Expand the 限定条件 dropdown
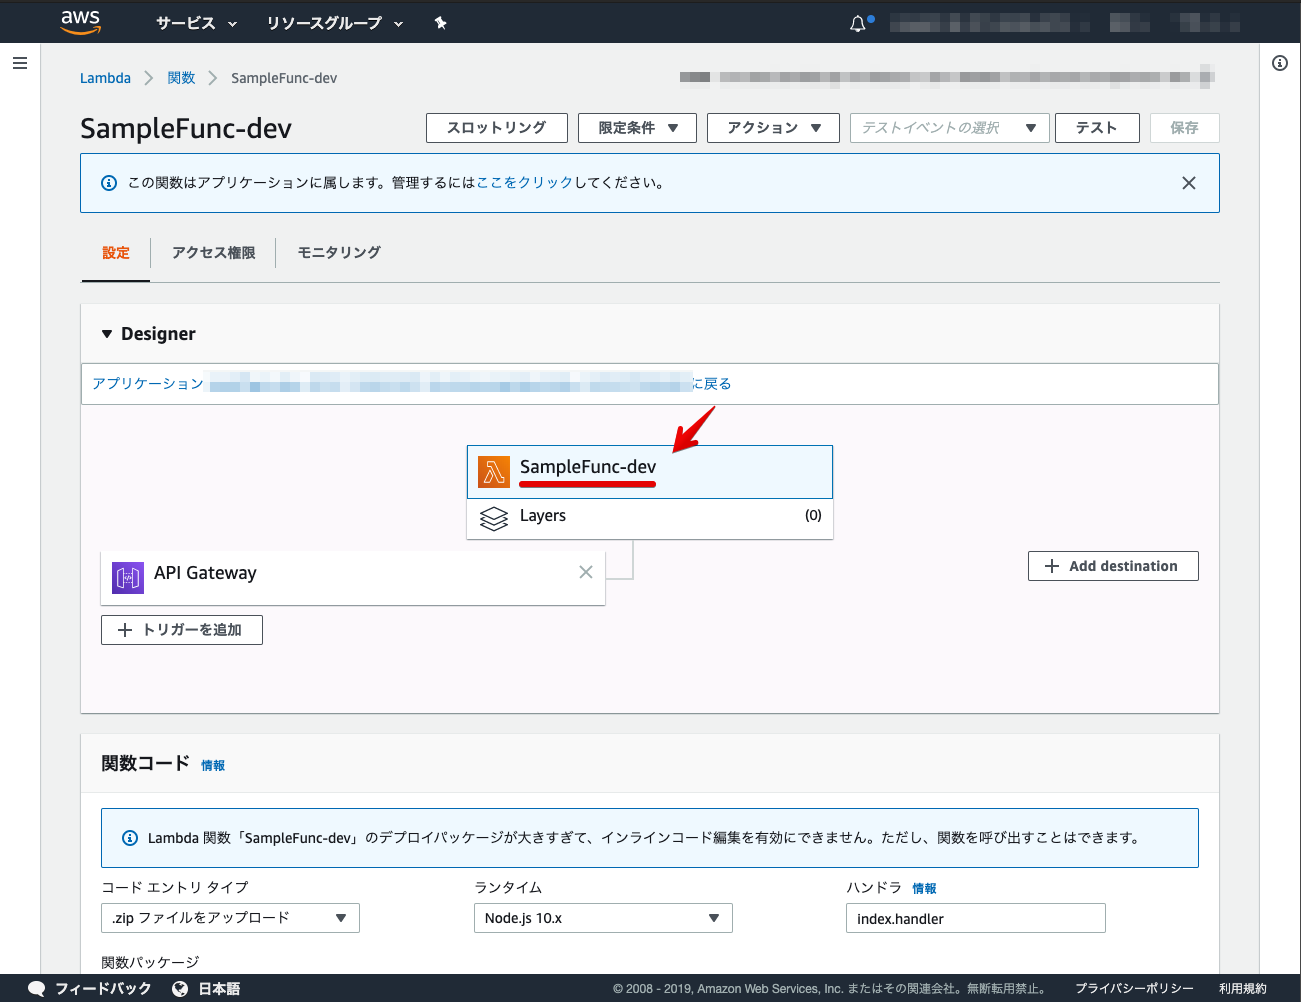This screenshot has height=1002, width=1301. pyautogui.click(x=637, y=128)
